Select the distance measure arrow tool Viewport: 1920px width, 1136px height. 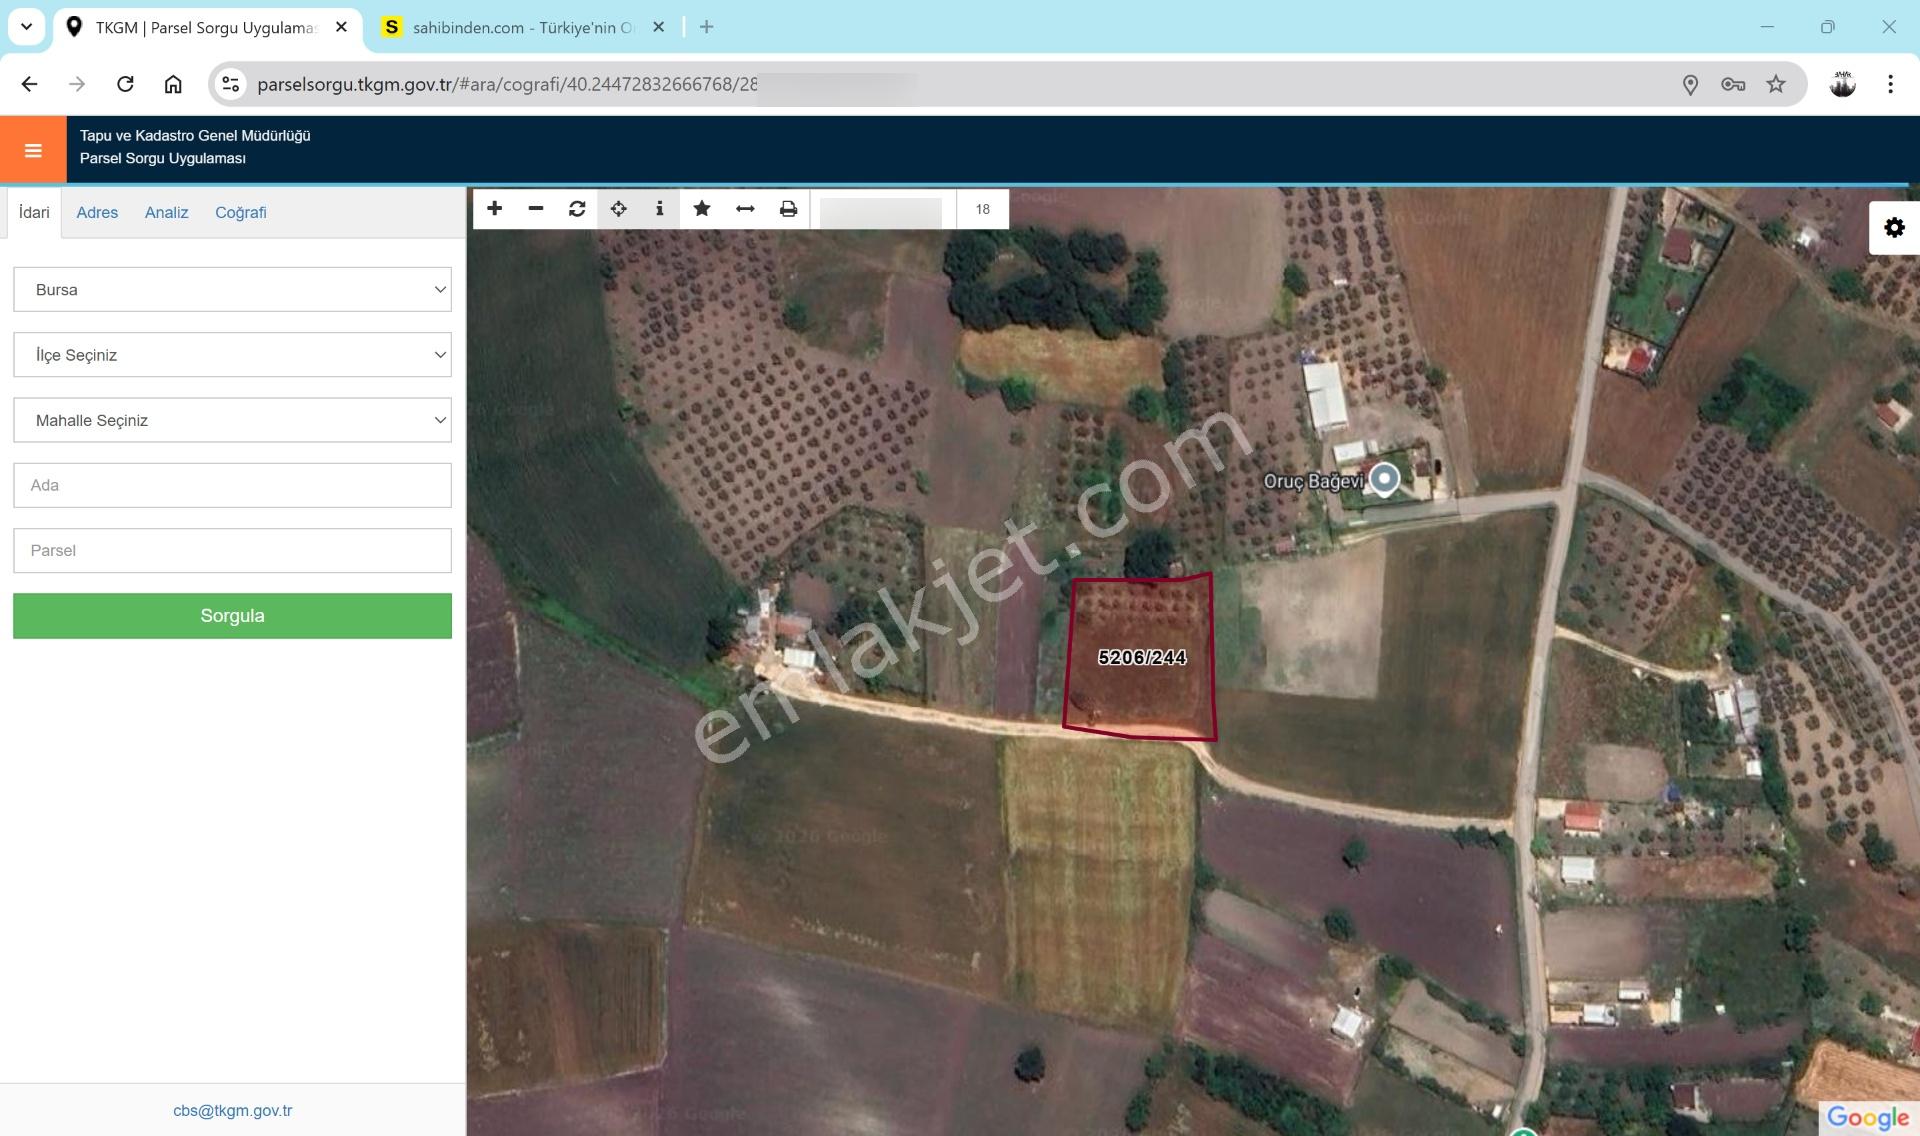point(745,209)
